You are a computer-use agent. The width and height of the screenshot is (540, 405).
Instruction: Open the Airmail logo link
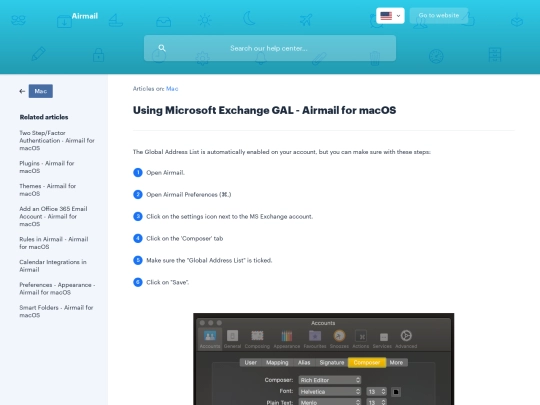tap(85, 16)
